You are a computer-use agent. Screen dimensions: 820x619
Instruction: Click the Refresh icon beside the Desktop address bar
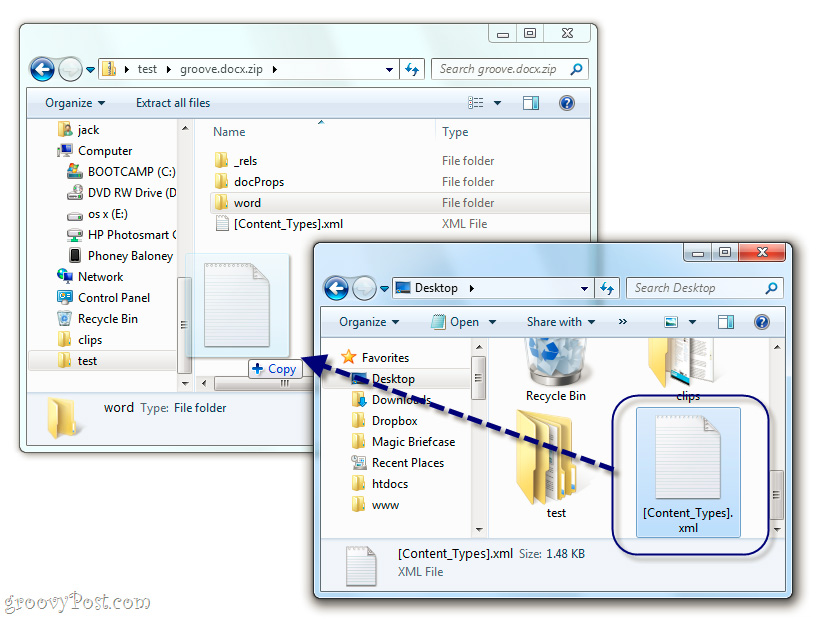coord(608,288)
